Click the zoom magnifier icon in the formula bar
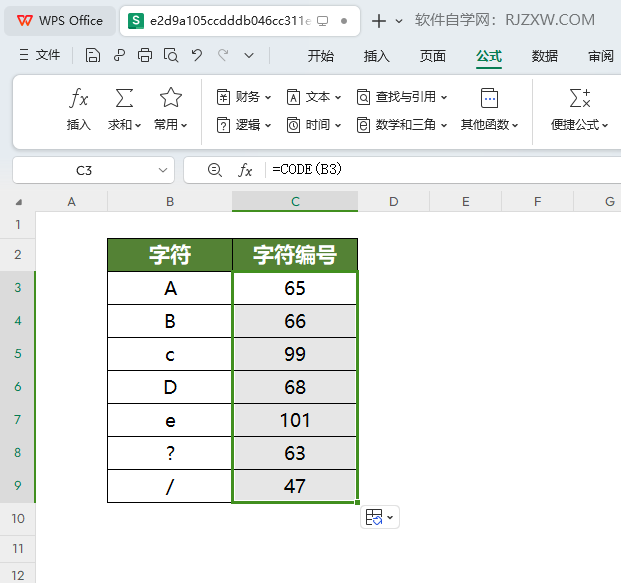 [215, 170]
